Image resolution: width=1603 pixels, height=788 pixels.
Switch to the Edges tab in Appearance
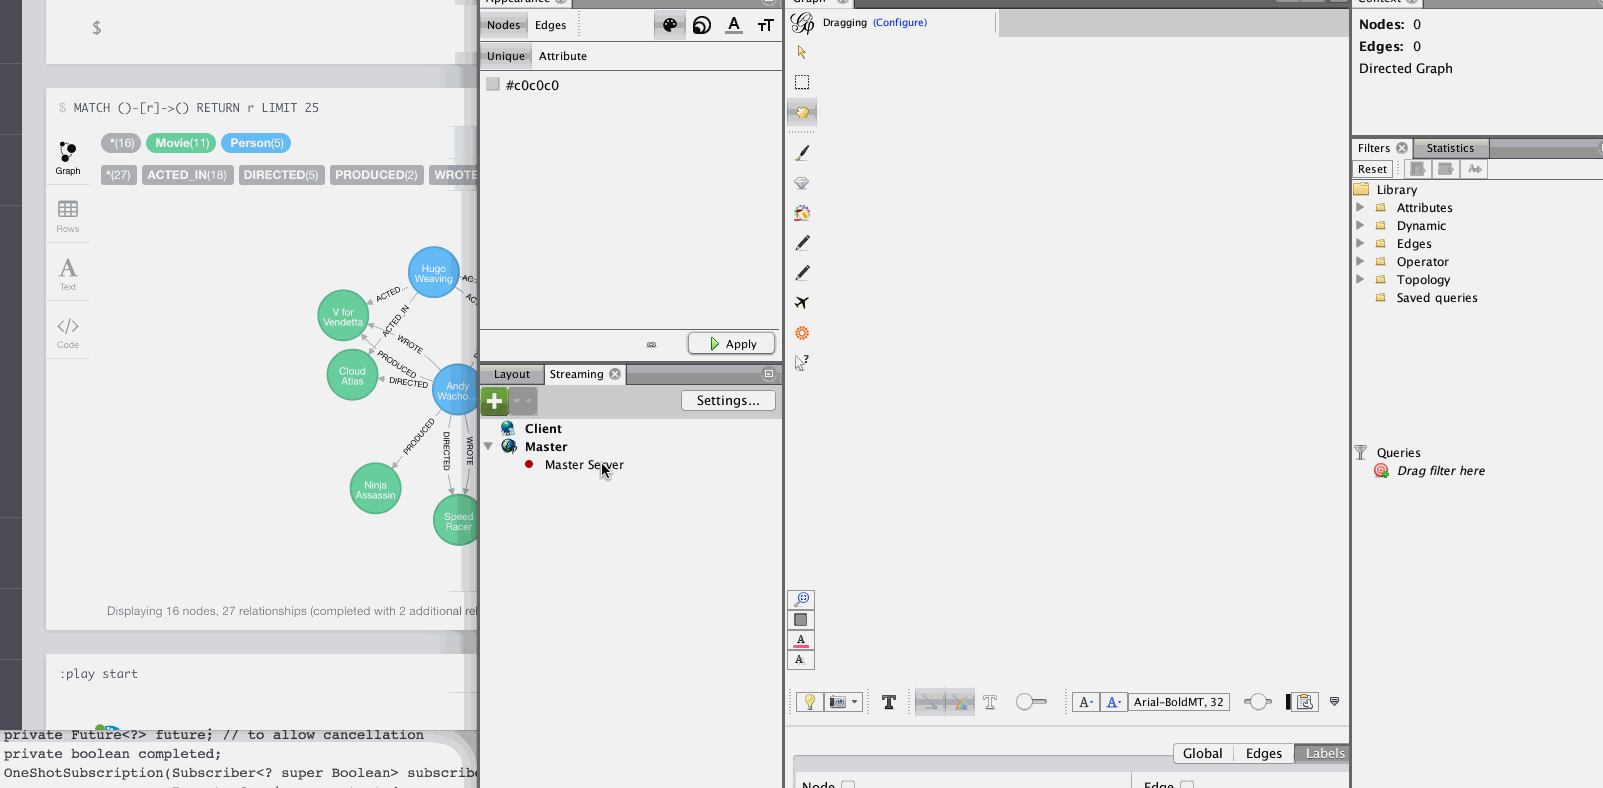(x=550, y=25)
